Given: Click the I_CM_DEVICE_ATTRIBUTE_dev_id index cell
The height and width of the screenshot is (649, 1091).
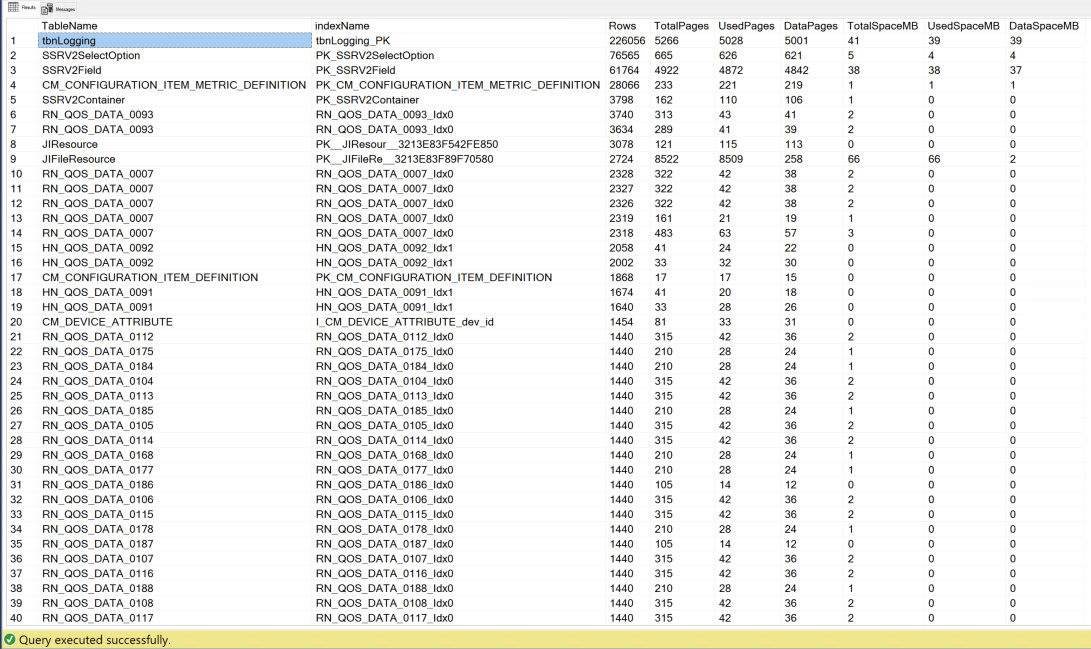Looking at the screenshot, I should (404, 322).
